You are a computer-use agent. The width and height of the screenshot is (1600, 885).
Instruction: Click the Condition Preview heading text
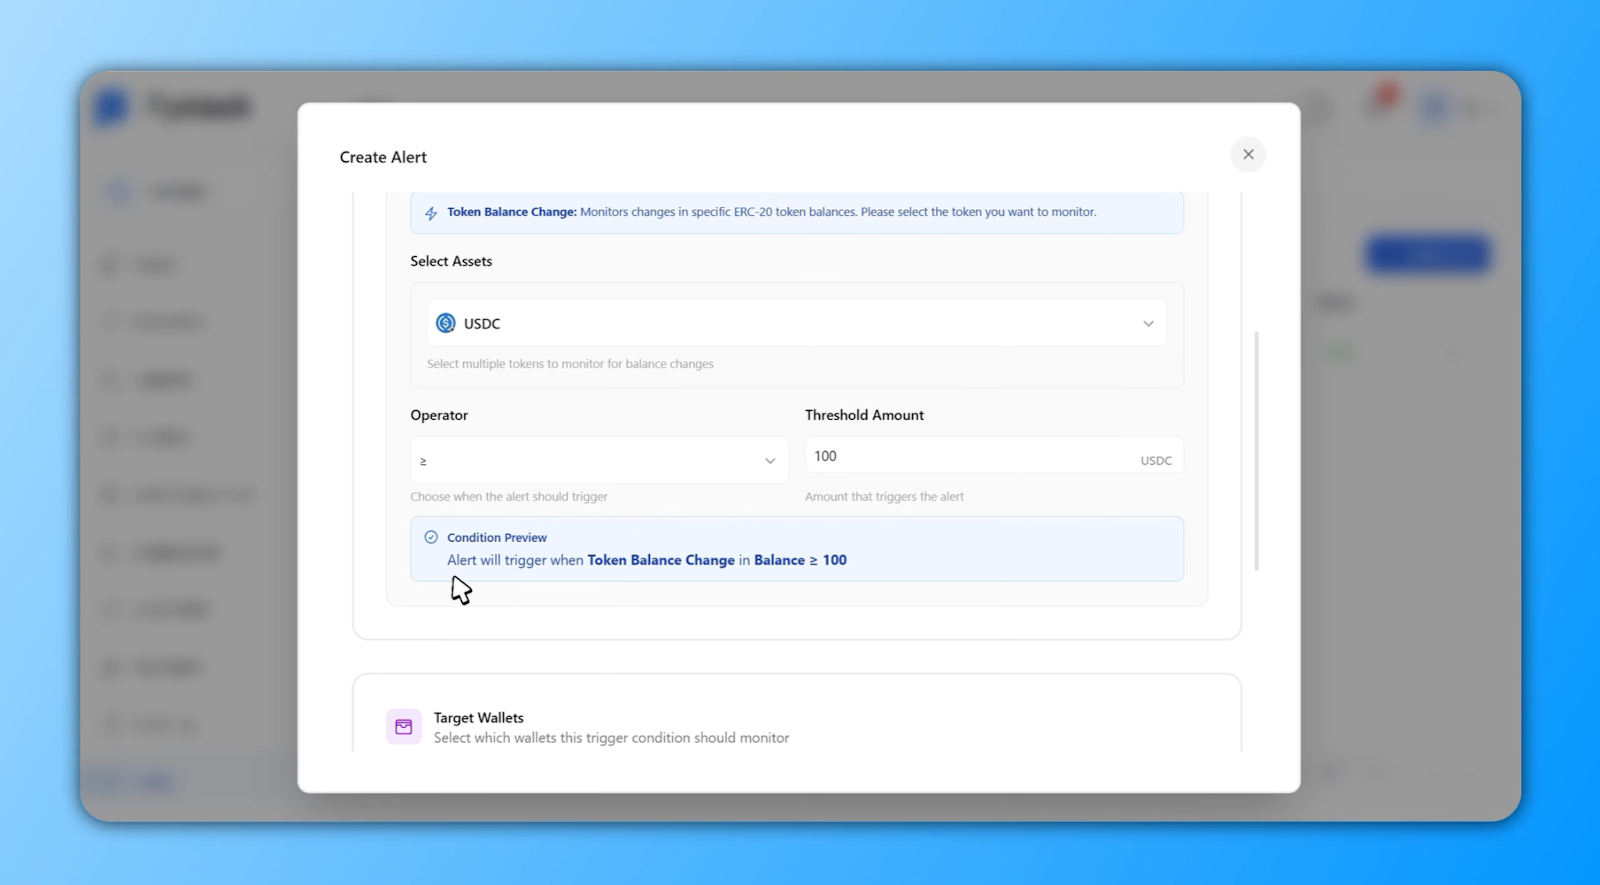pyautogui.click(x=497, y=538)
